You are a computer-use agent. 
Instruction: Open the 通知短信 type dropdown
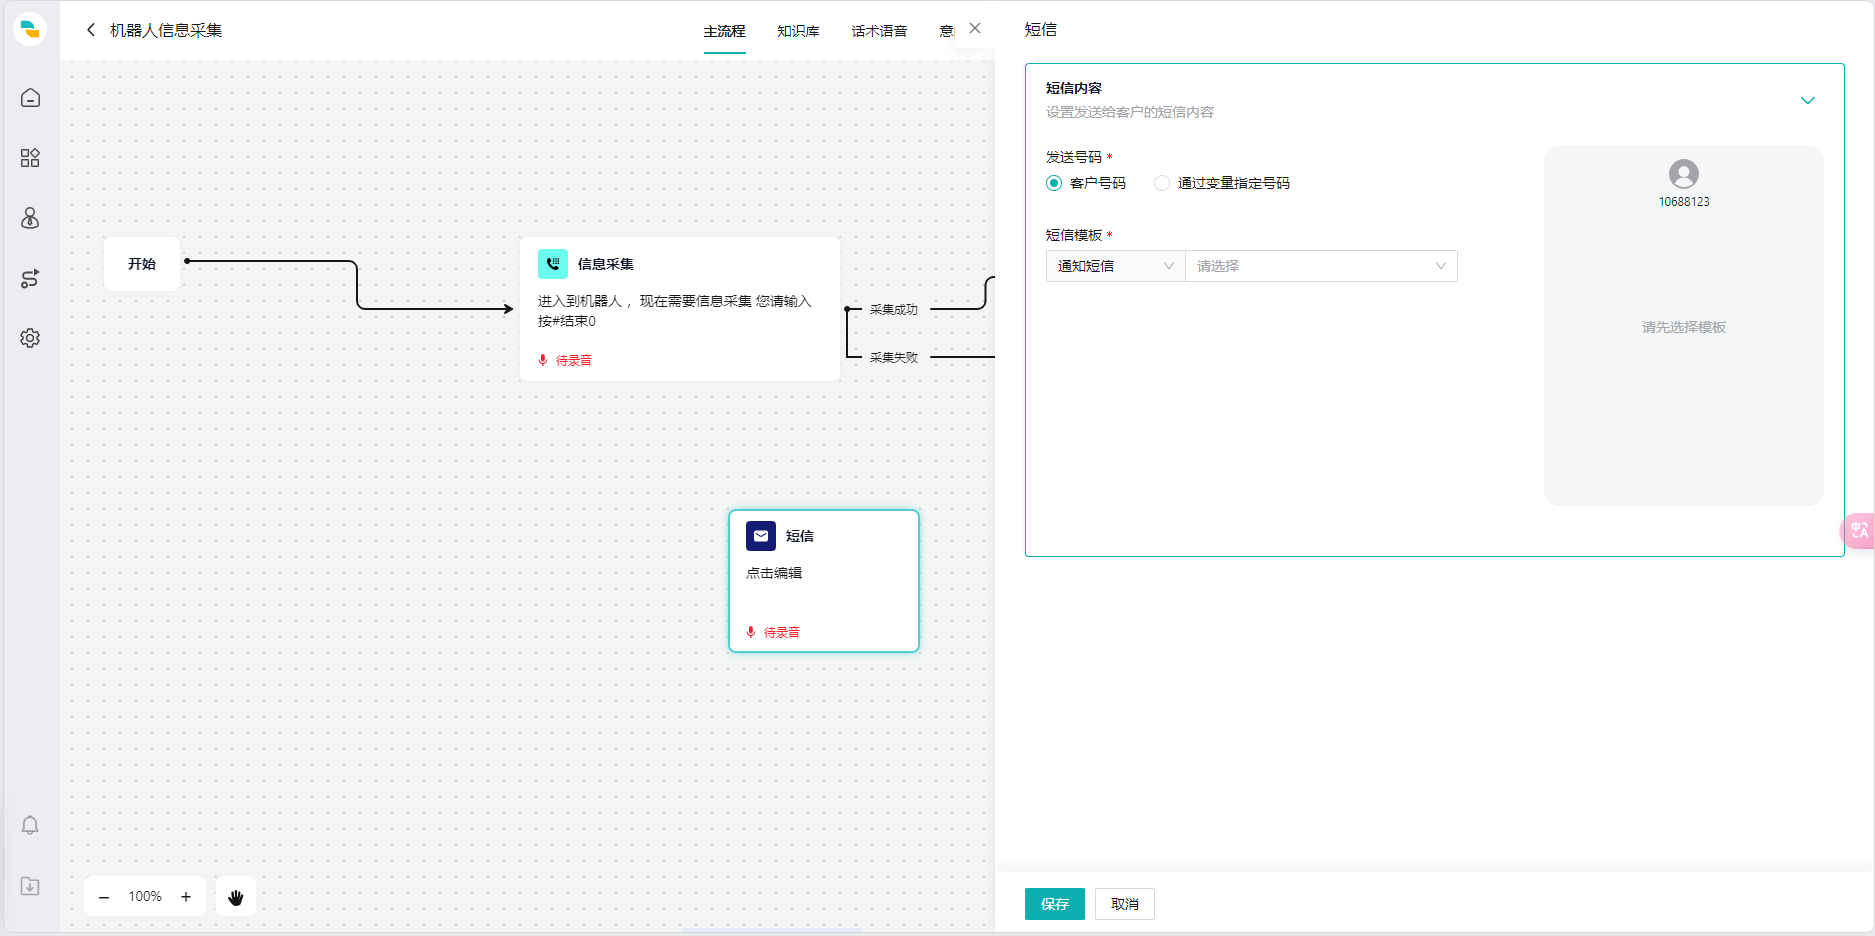point(1116,266)
